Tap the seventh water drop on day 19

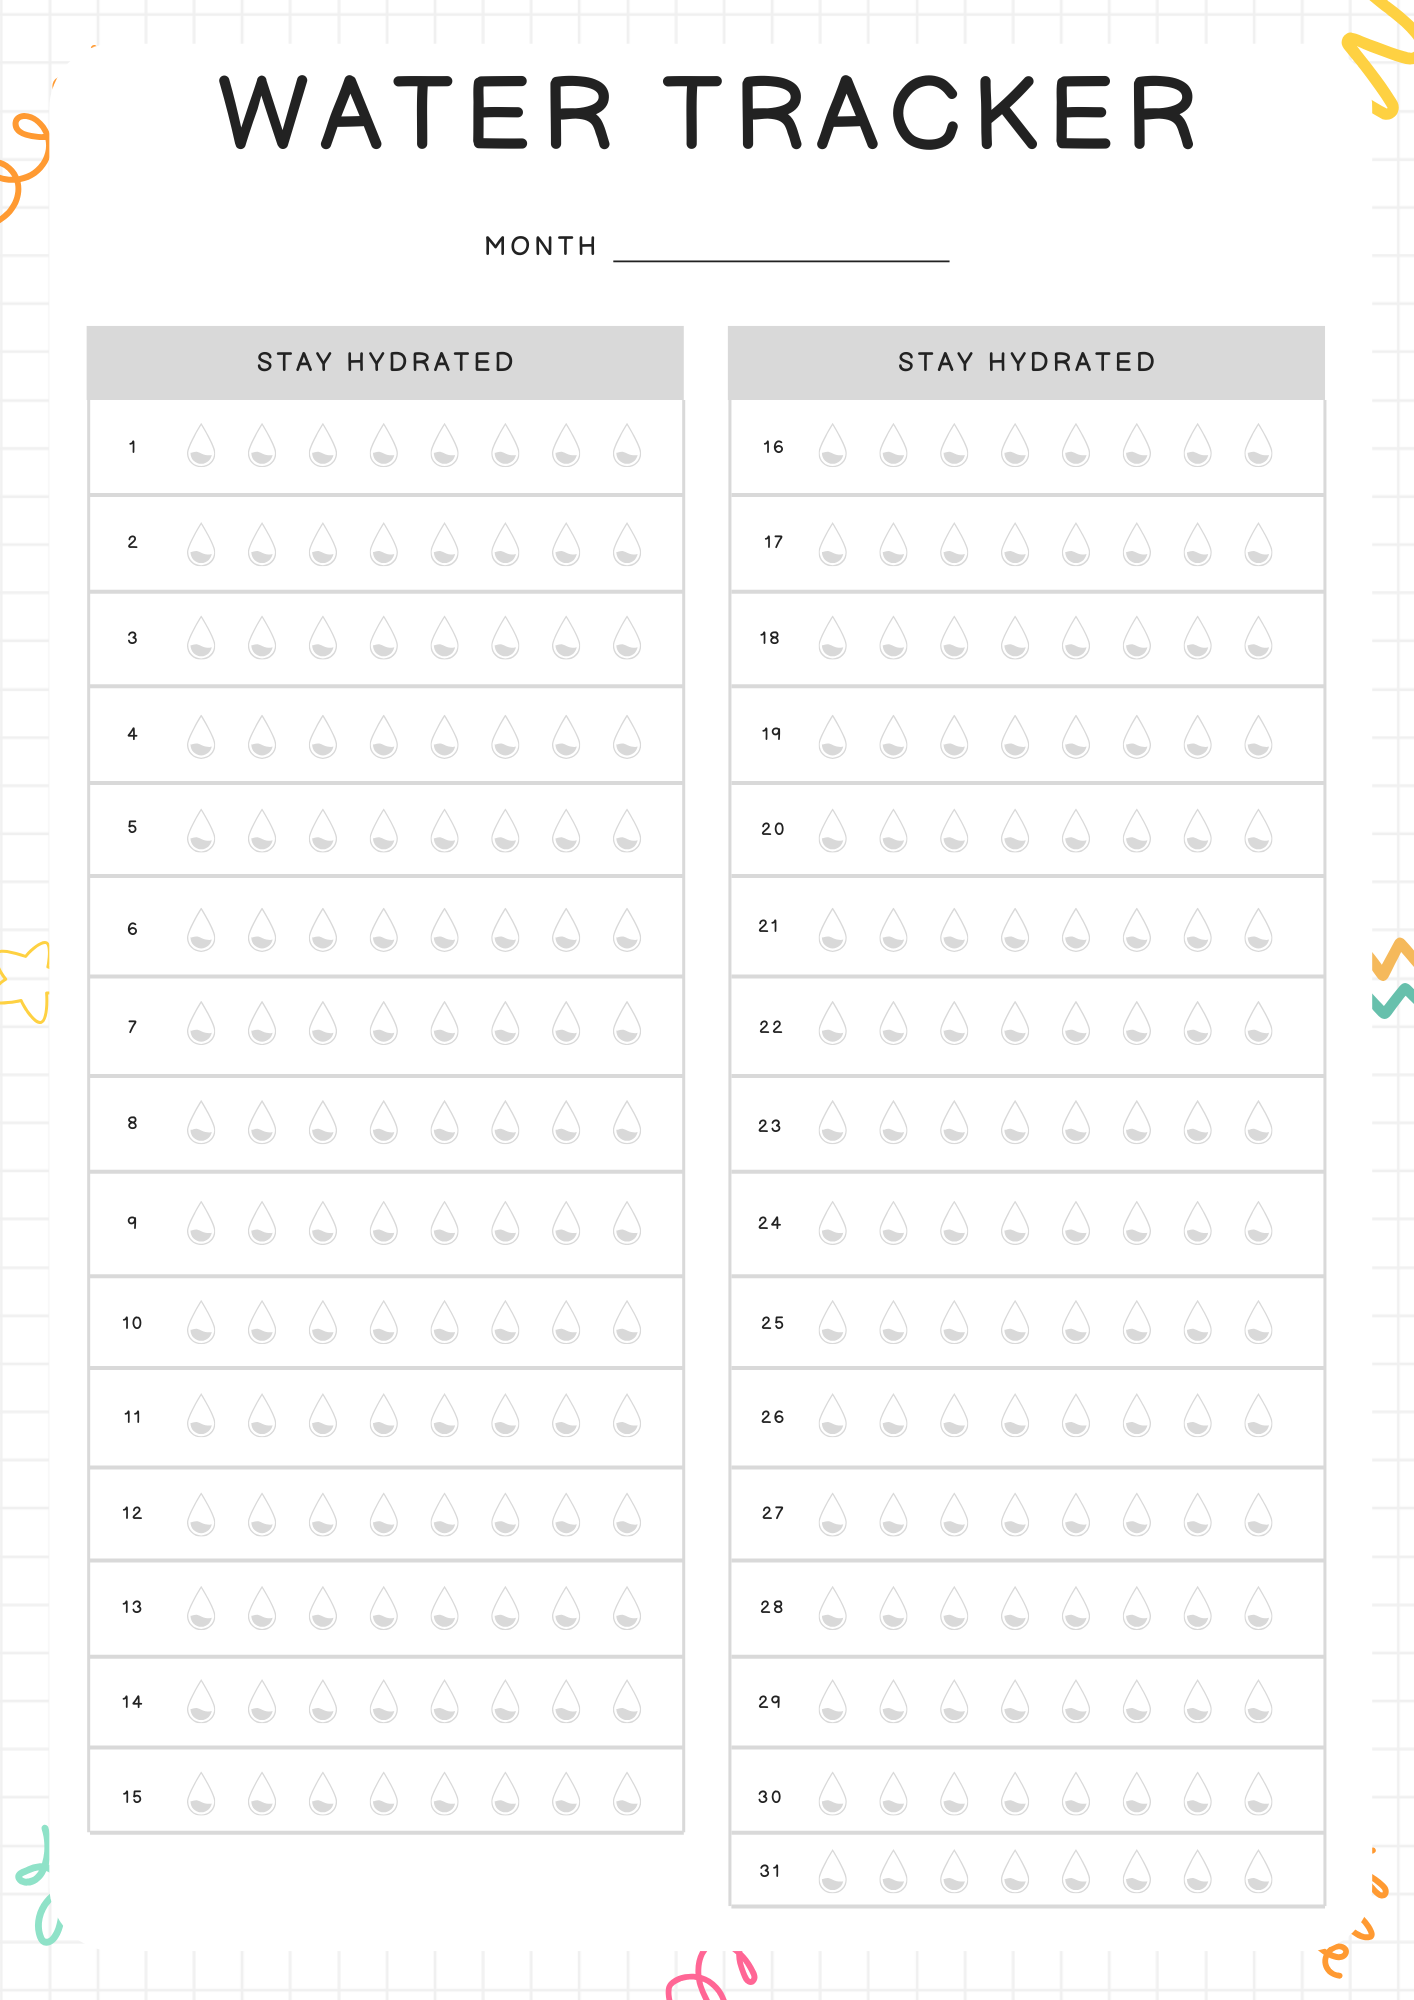[1197, 736]
